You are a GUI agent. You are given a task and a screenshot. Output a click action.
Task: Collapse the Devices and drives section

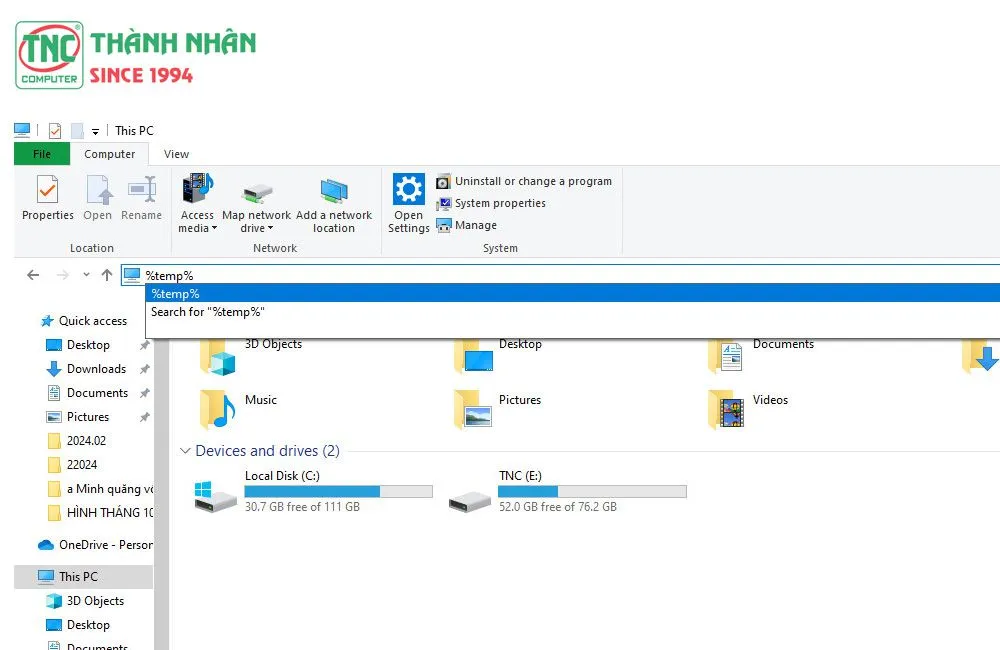click(x=185, y=451)
